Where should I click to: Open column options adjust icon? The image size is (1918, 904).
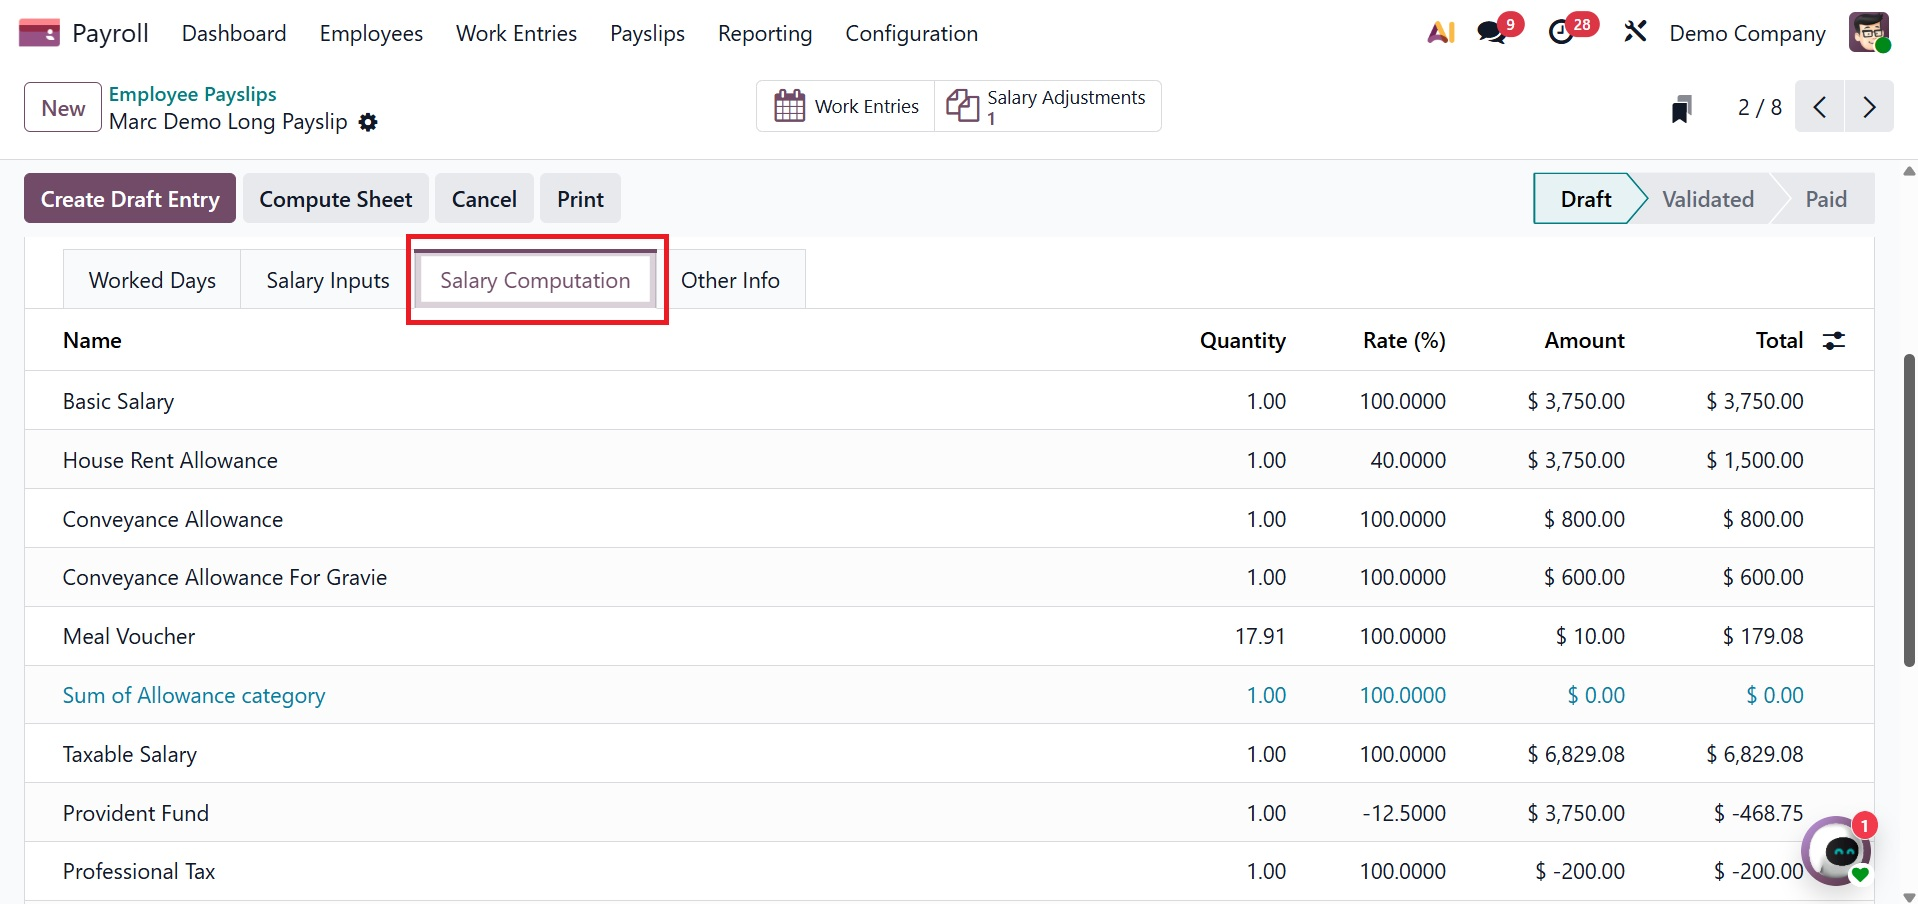1834,341
